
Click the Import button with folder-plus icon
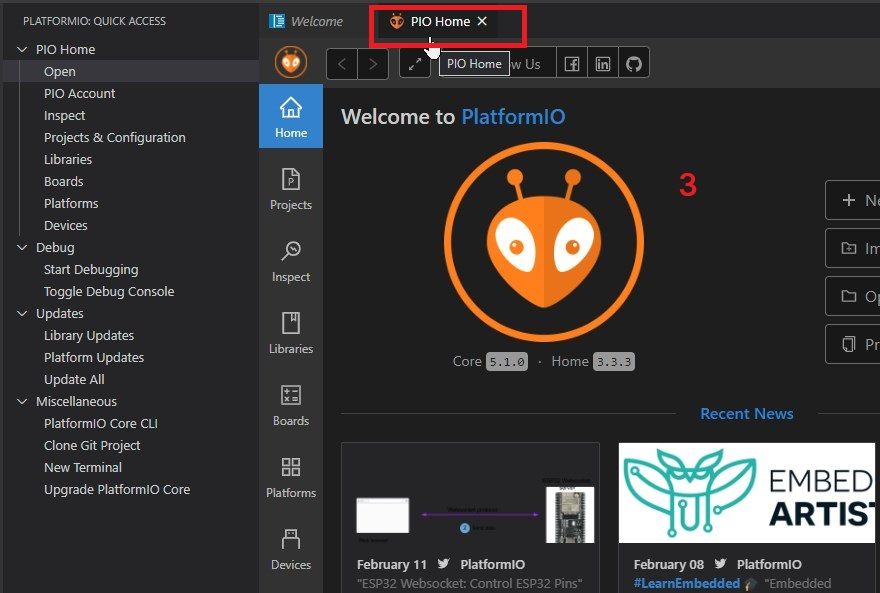[x=853, y=248]
